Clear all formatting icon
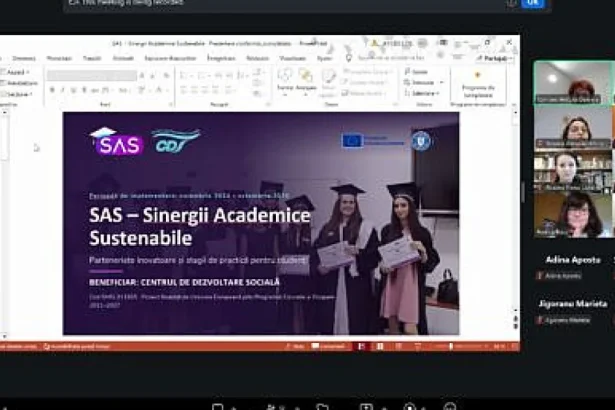 (x=167, y=75)
